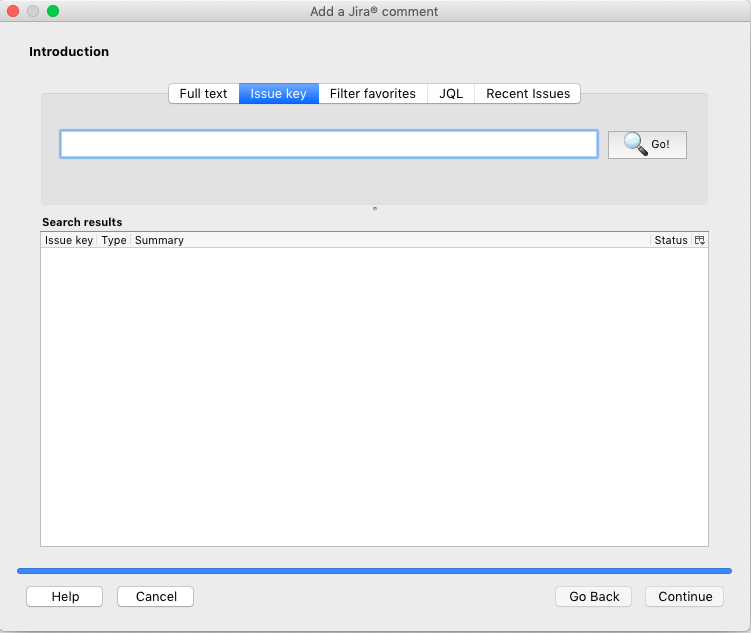Viewport: 751px width, 633px height.
Task: Sort results by Issue key column
Action: pyautogui.click(x=69, y=240)
